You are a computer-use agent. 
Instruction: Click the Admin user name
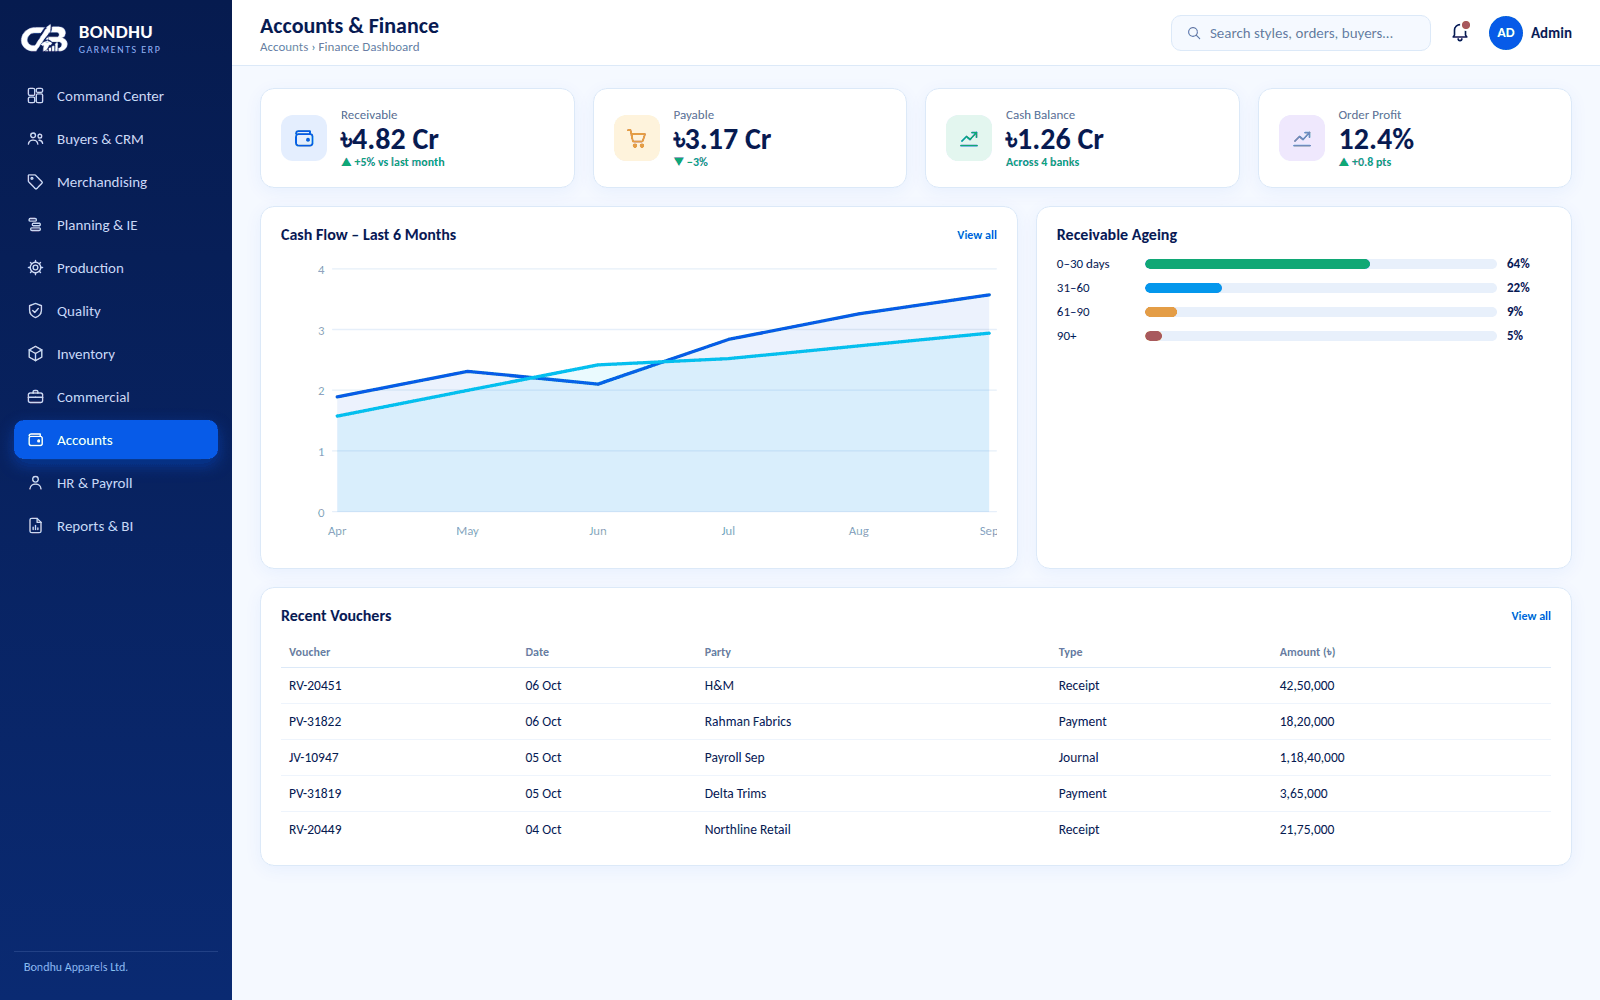(1551, 33)
